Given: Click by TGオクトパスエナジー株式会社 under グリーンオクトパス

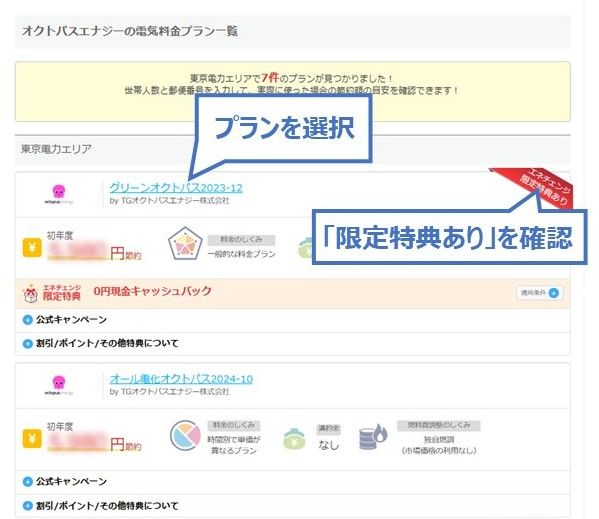Looking at the screenshot, I should (x=170, y=200).
